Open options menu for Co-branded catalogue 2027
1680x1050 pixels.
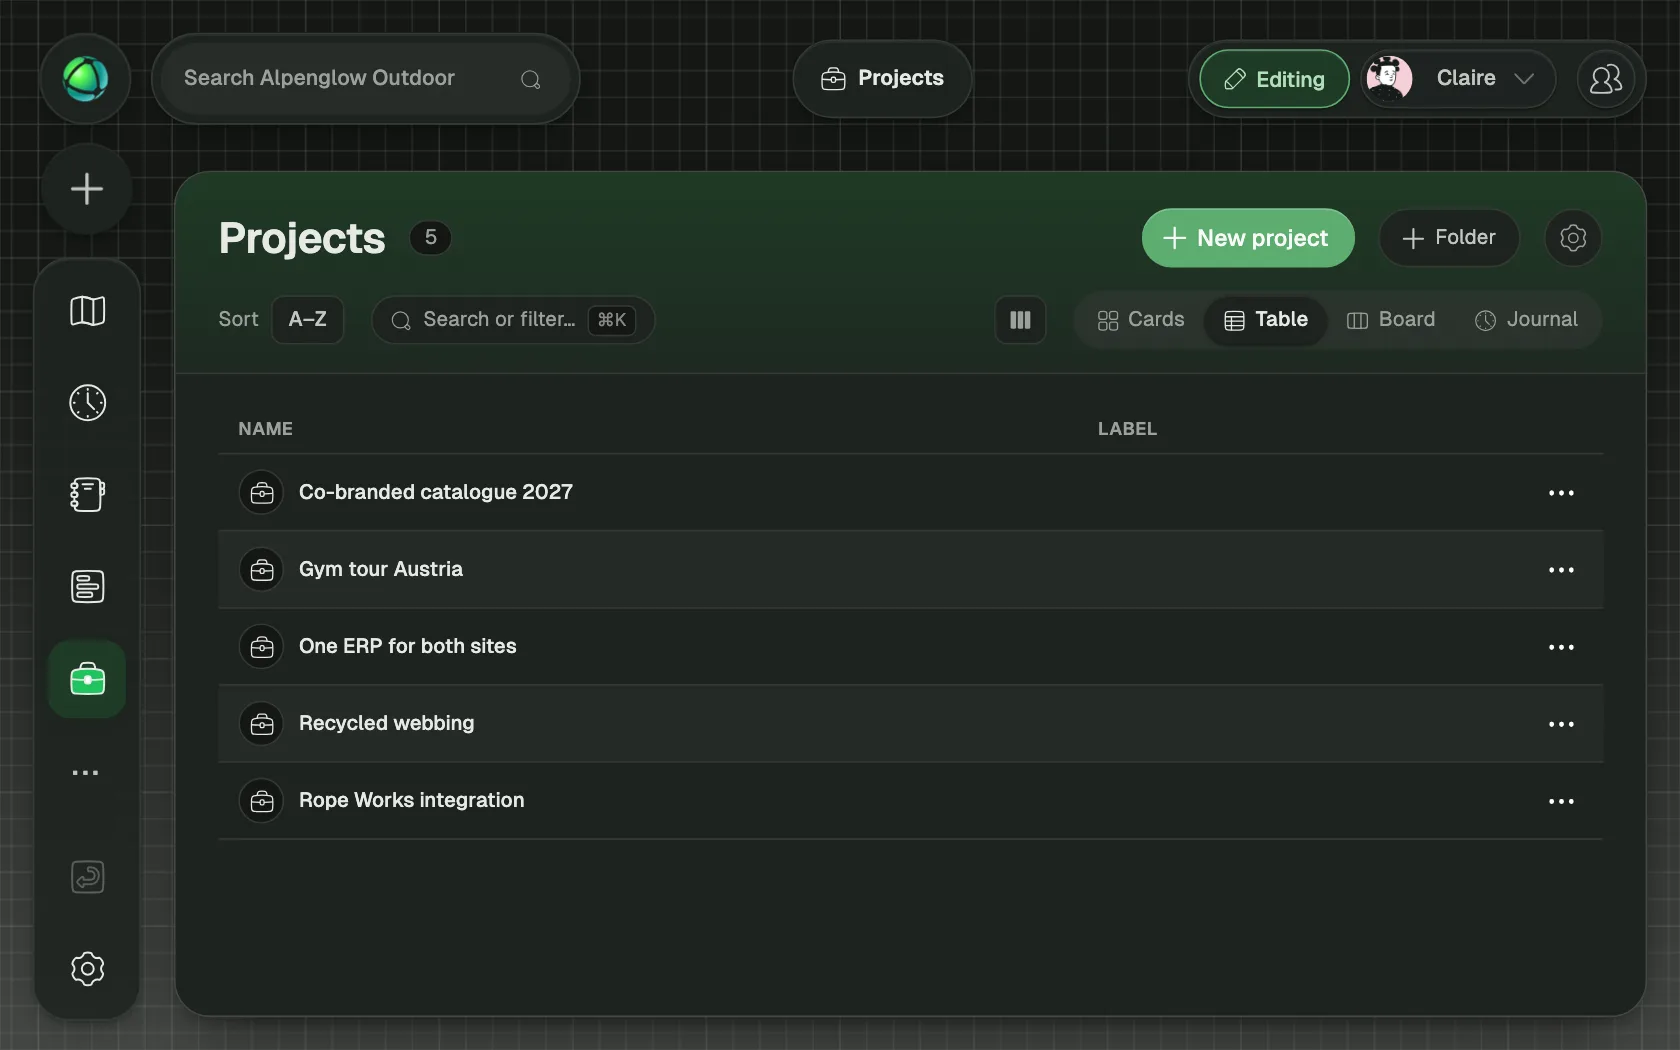pyautogui.click(x=1561, y=493)
